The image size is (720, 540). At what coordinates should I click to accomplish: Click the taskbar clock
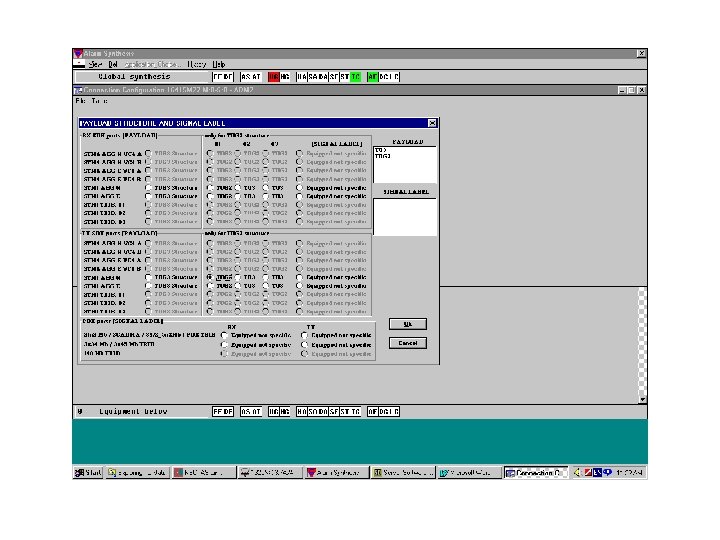point(630,472)
